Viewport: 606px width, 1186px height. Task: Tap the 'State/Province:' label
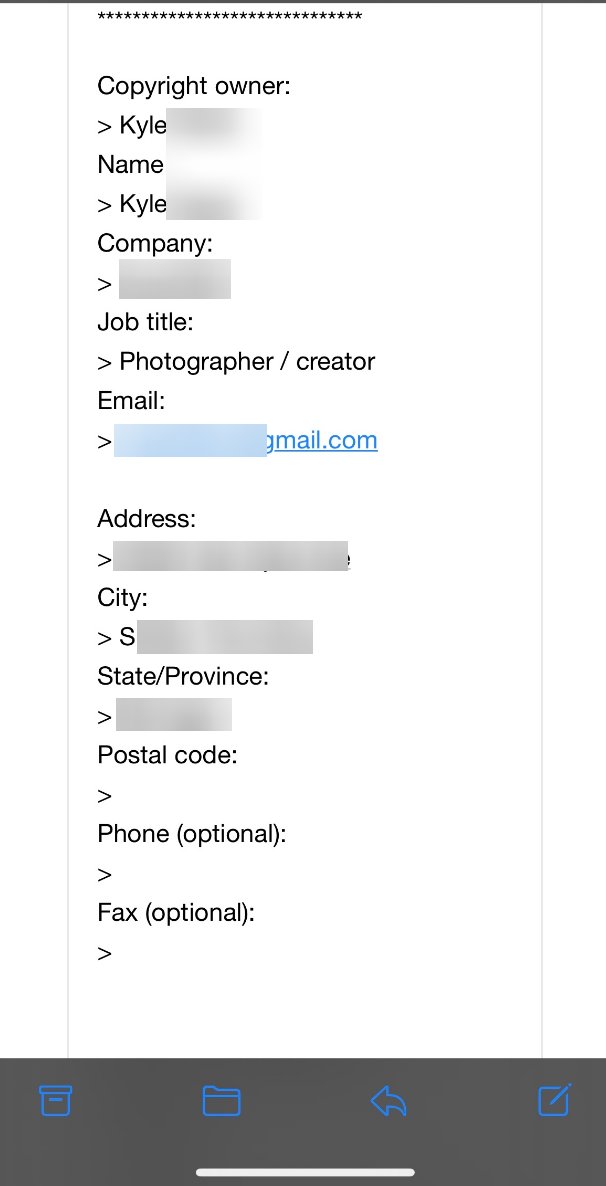tap(183, 676)
